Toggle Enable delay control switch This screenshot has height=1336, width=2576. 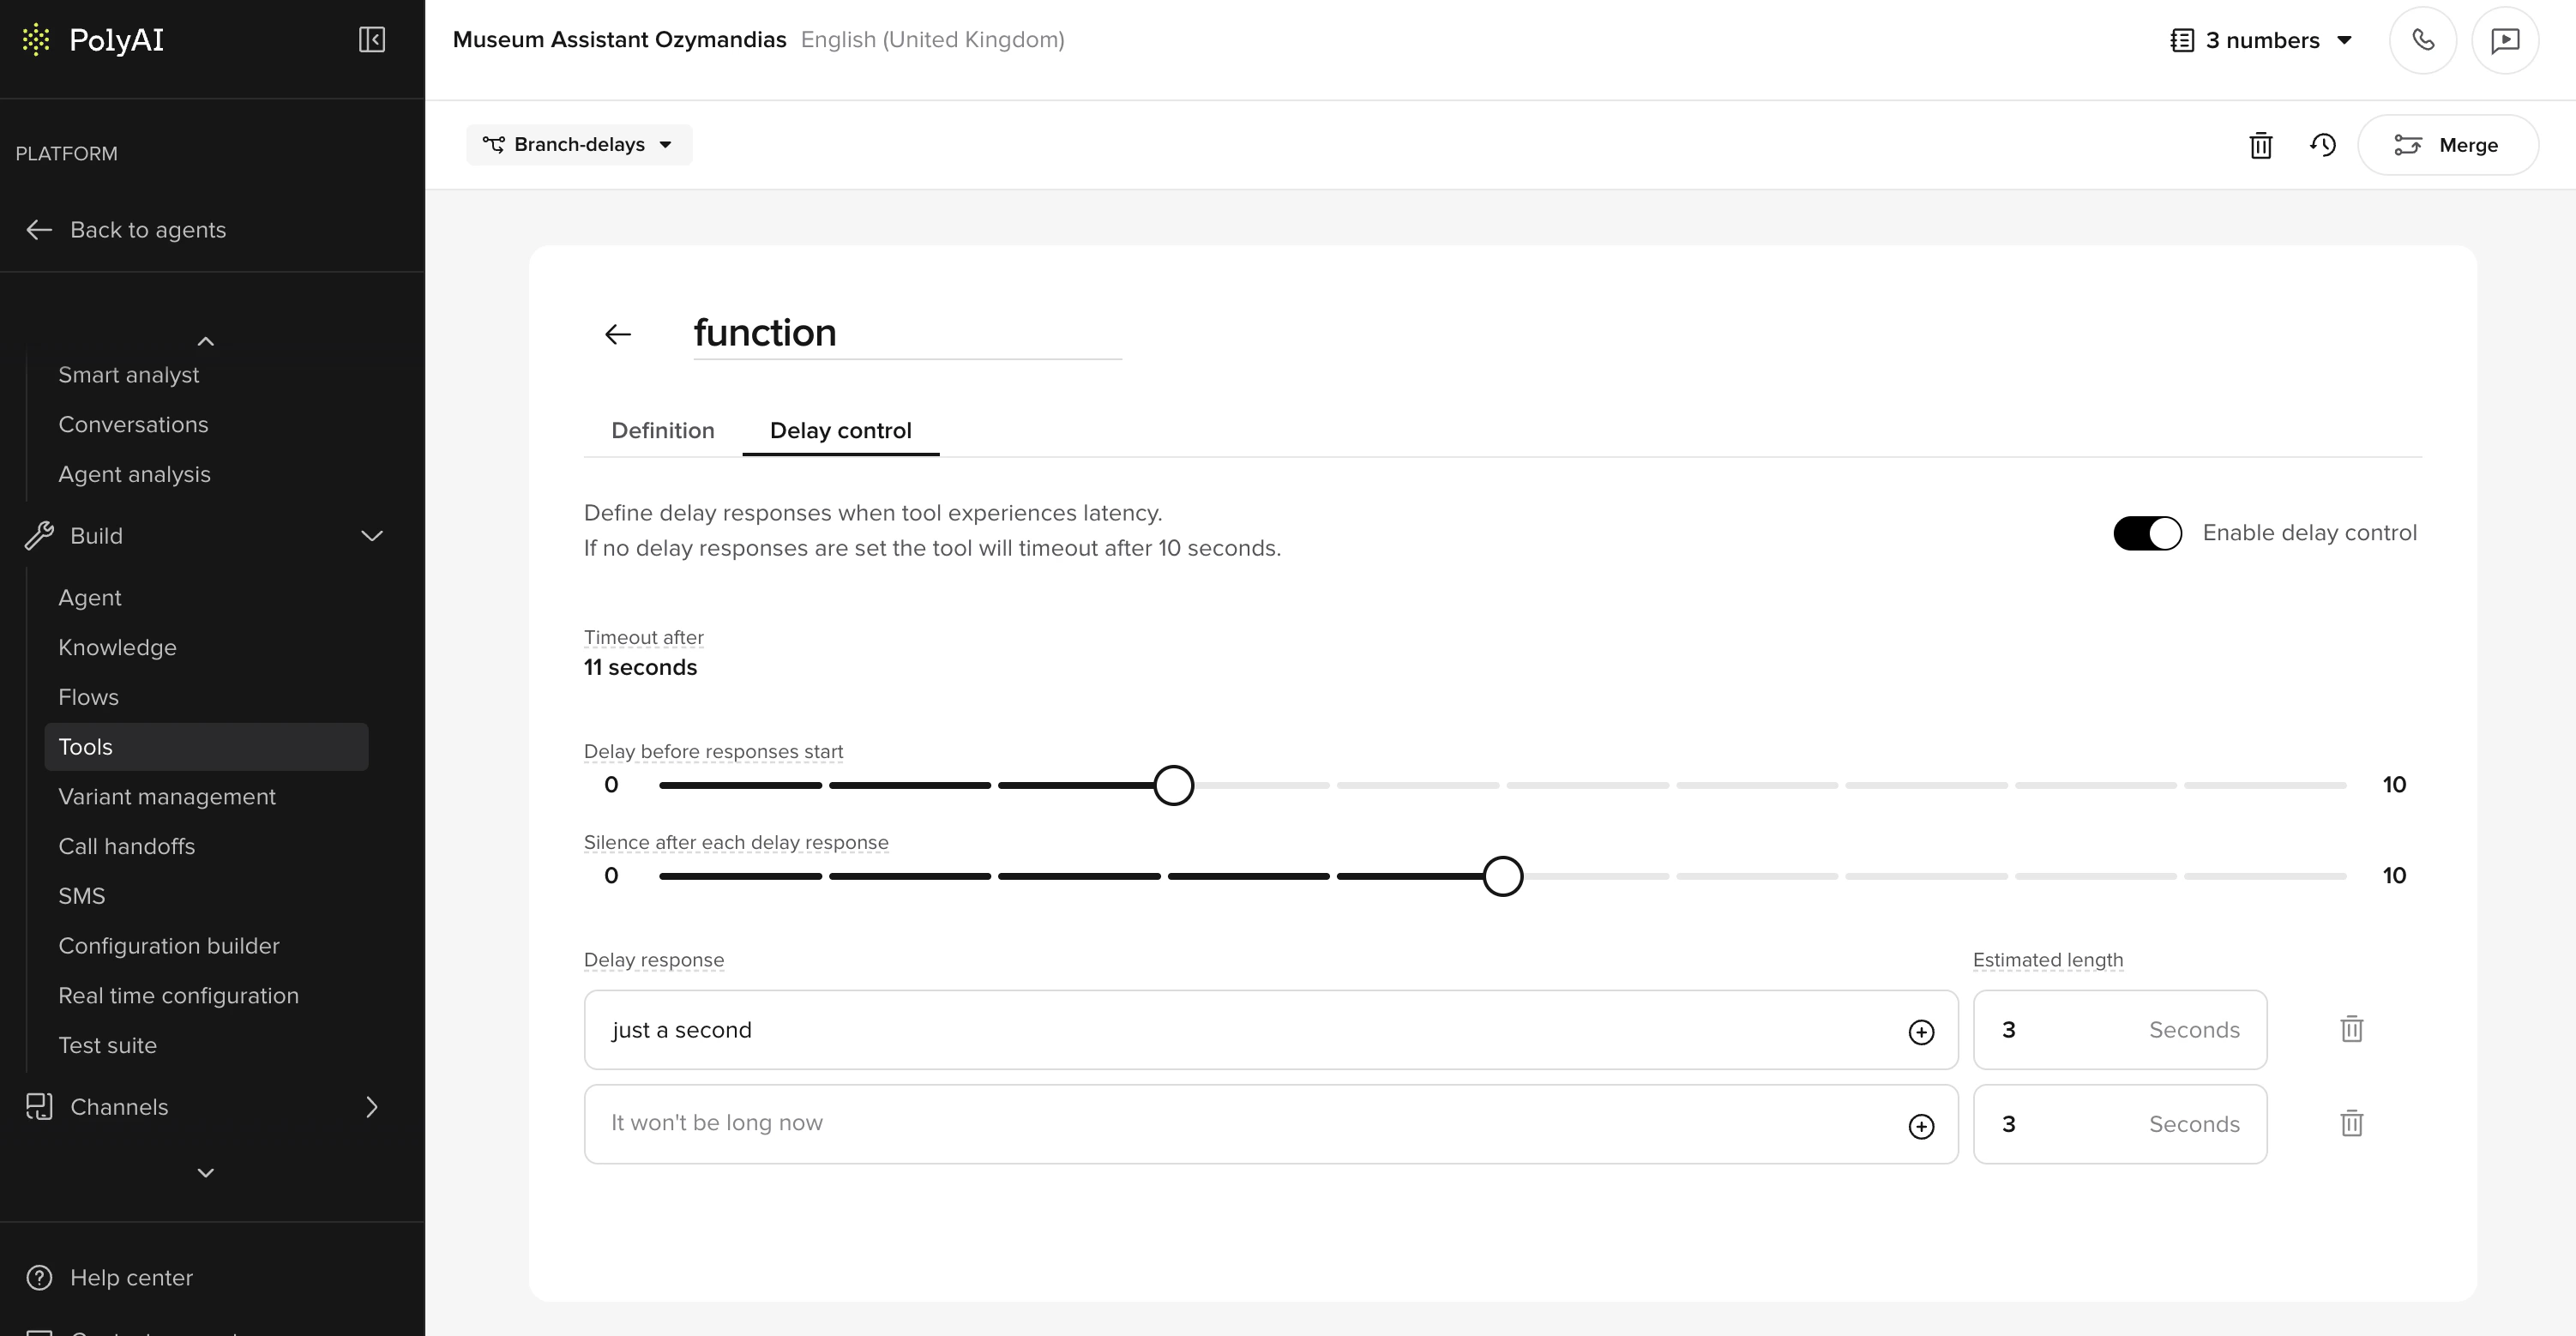coord(2146,533)
